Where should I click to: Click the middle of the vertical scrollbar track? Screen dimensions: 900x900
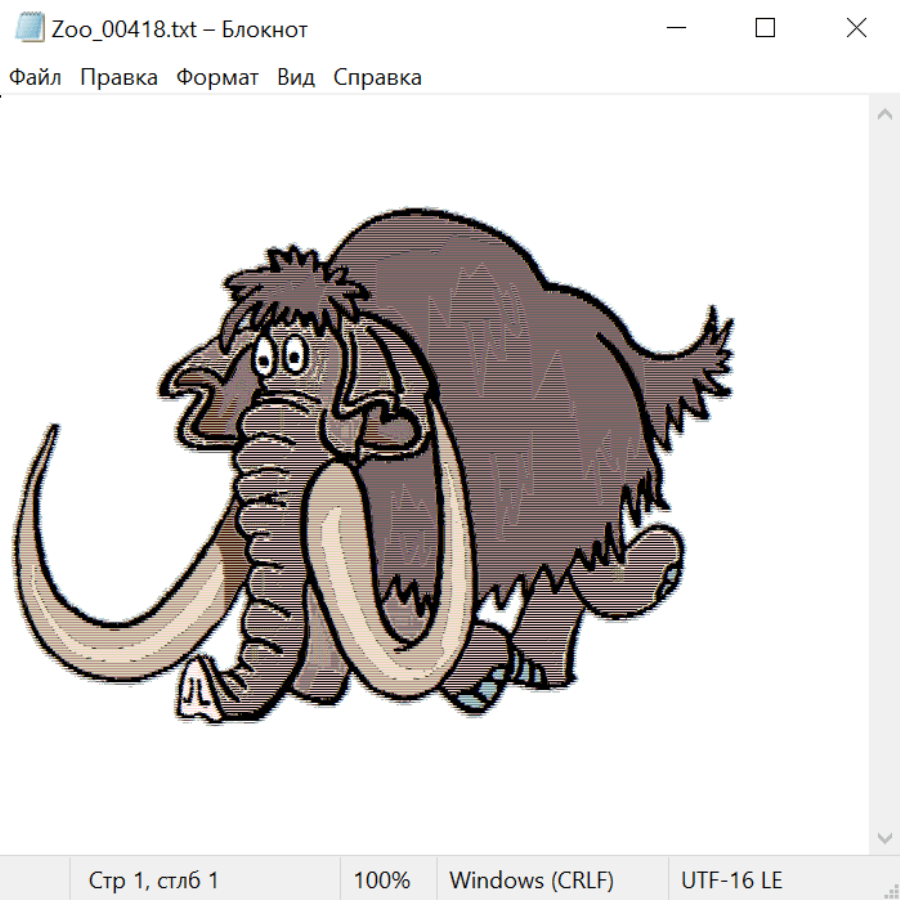coord(884,476)
